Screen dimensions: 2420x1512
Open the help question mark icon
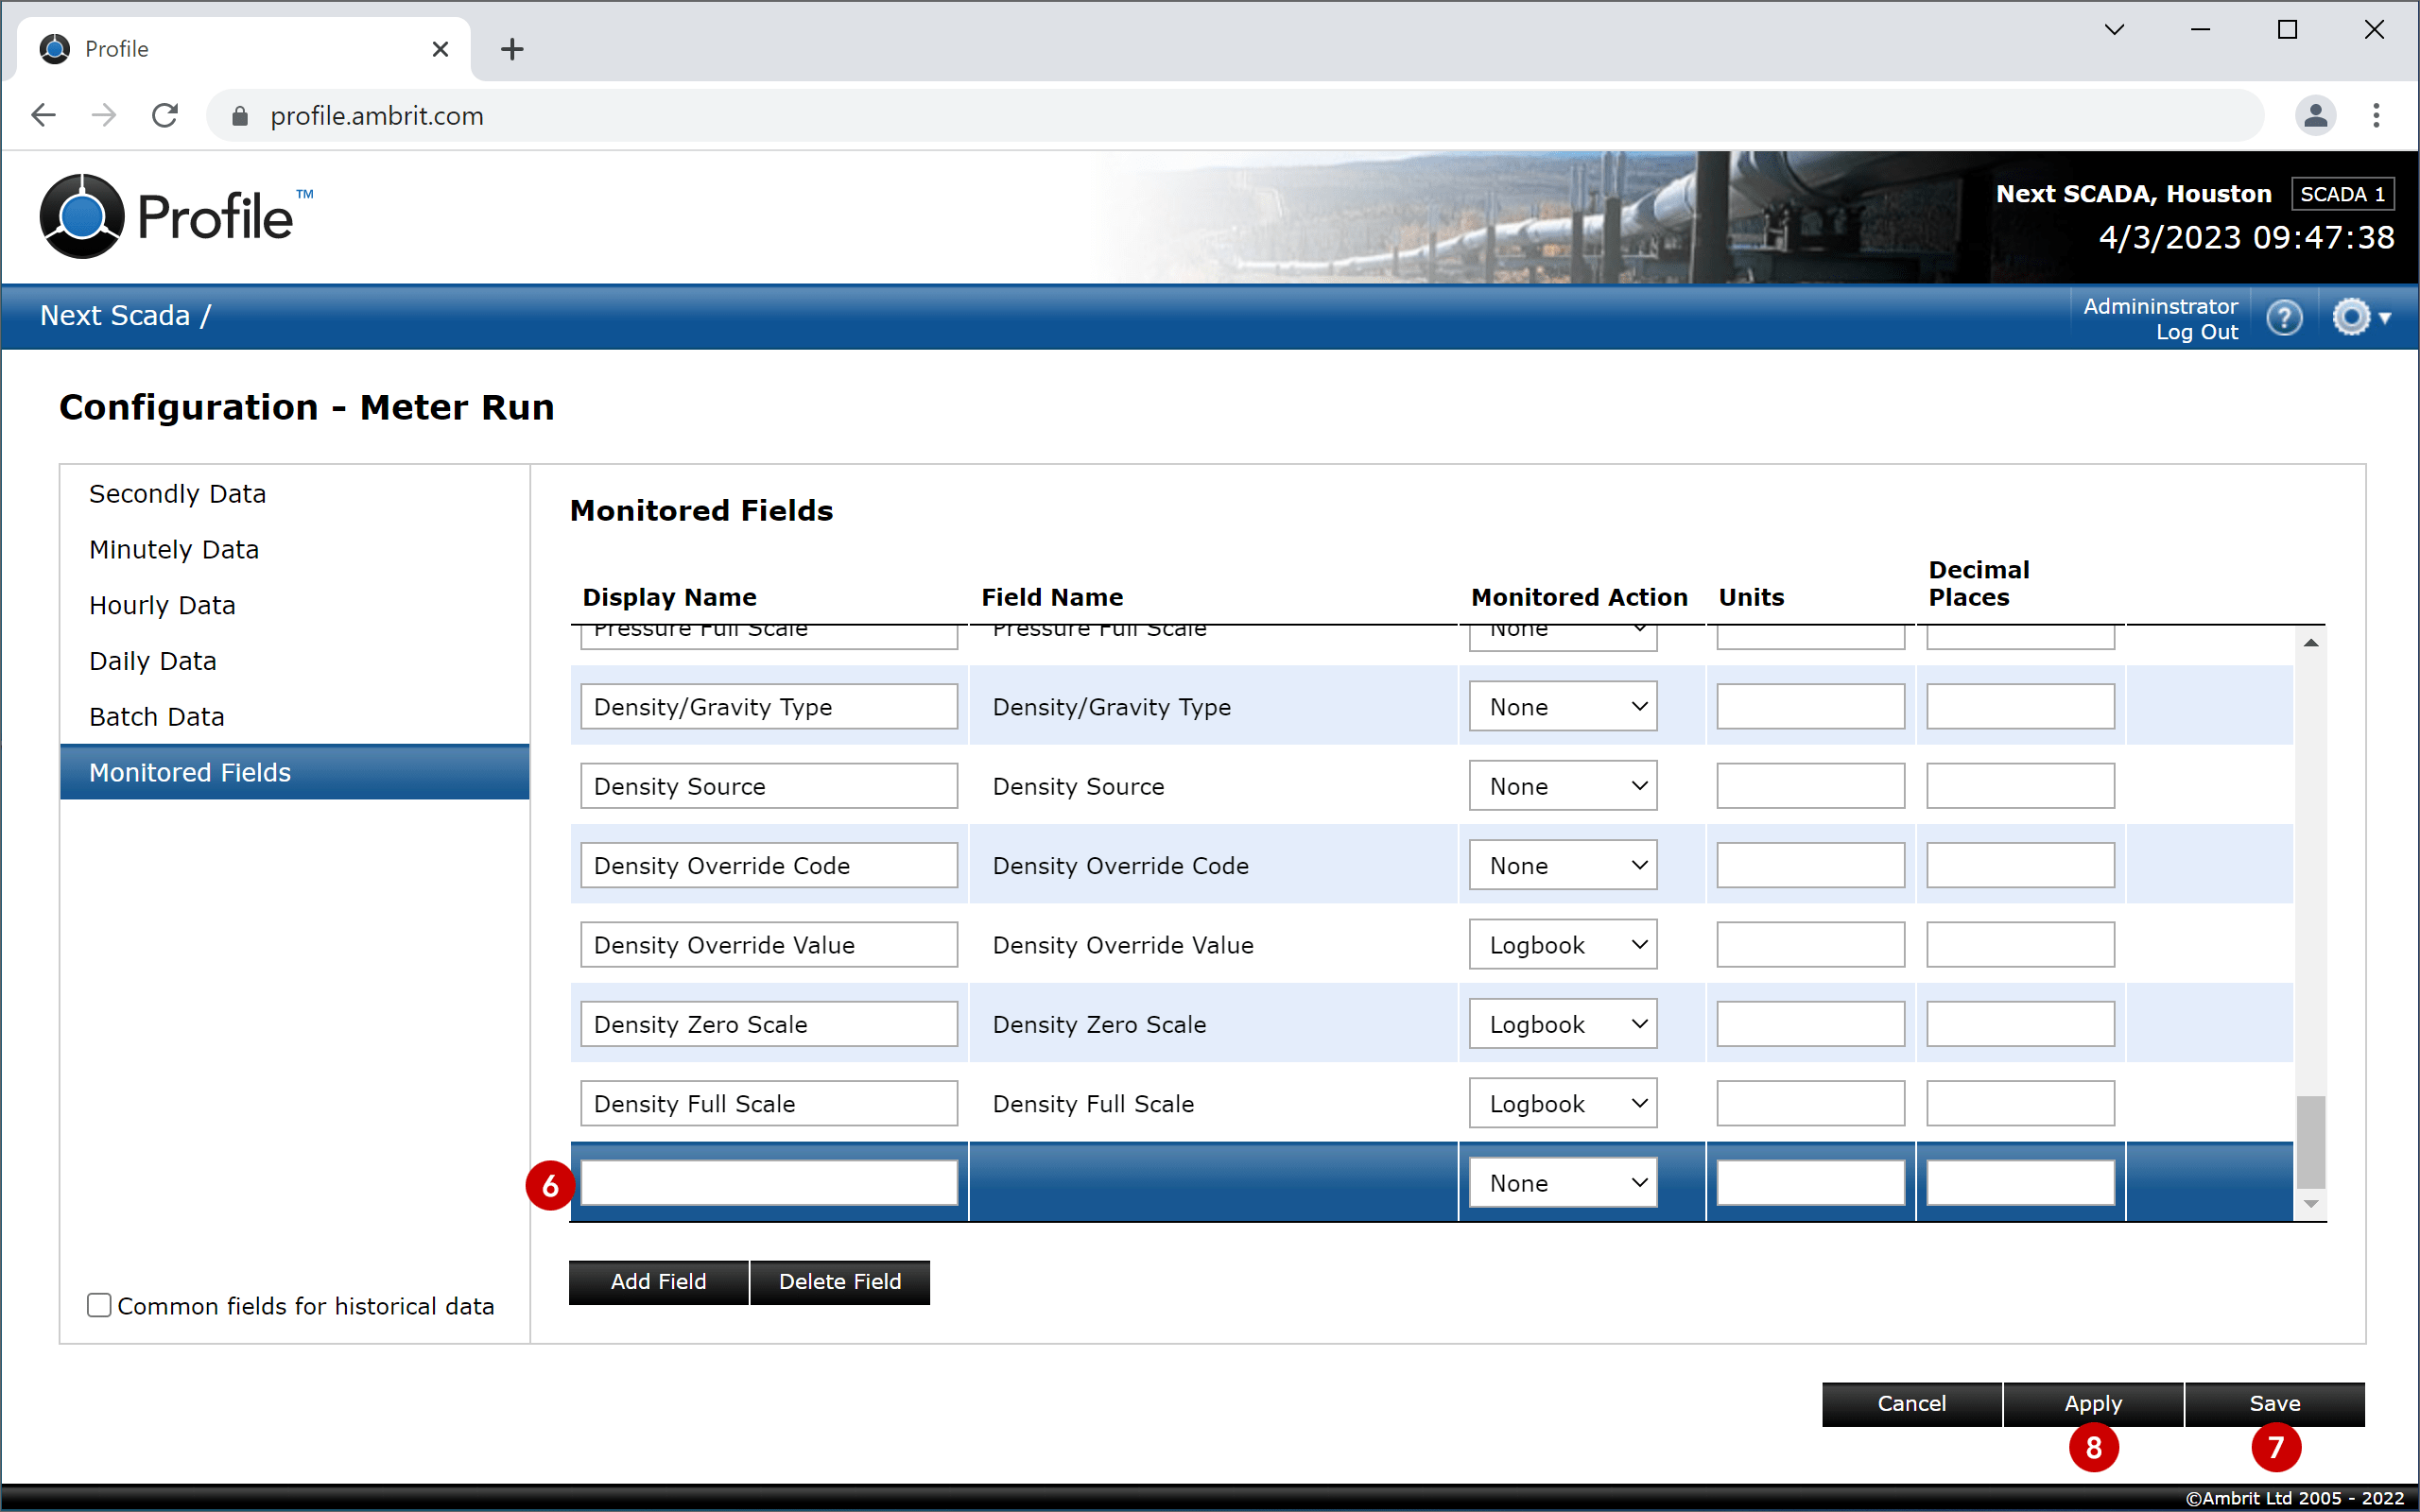[2284, 318]
